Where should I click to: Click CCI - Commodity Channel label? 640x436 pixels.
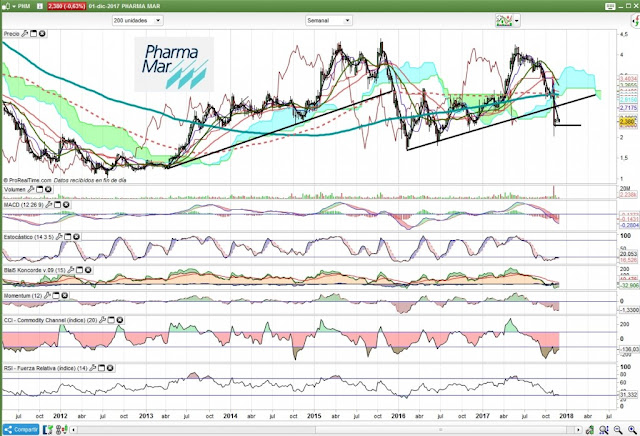[51, 320]
